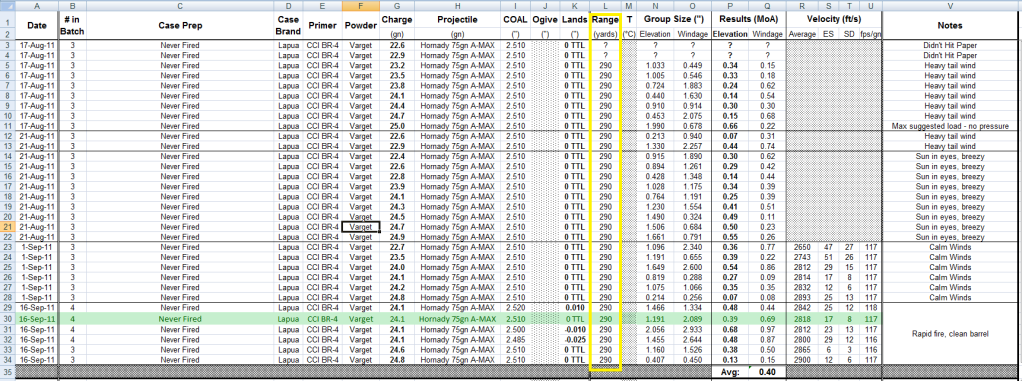
Task: Select row 21 header
Action: coord(7,227)
